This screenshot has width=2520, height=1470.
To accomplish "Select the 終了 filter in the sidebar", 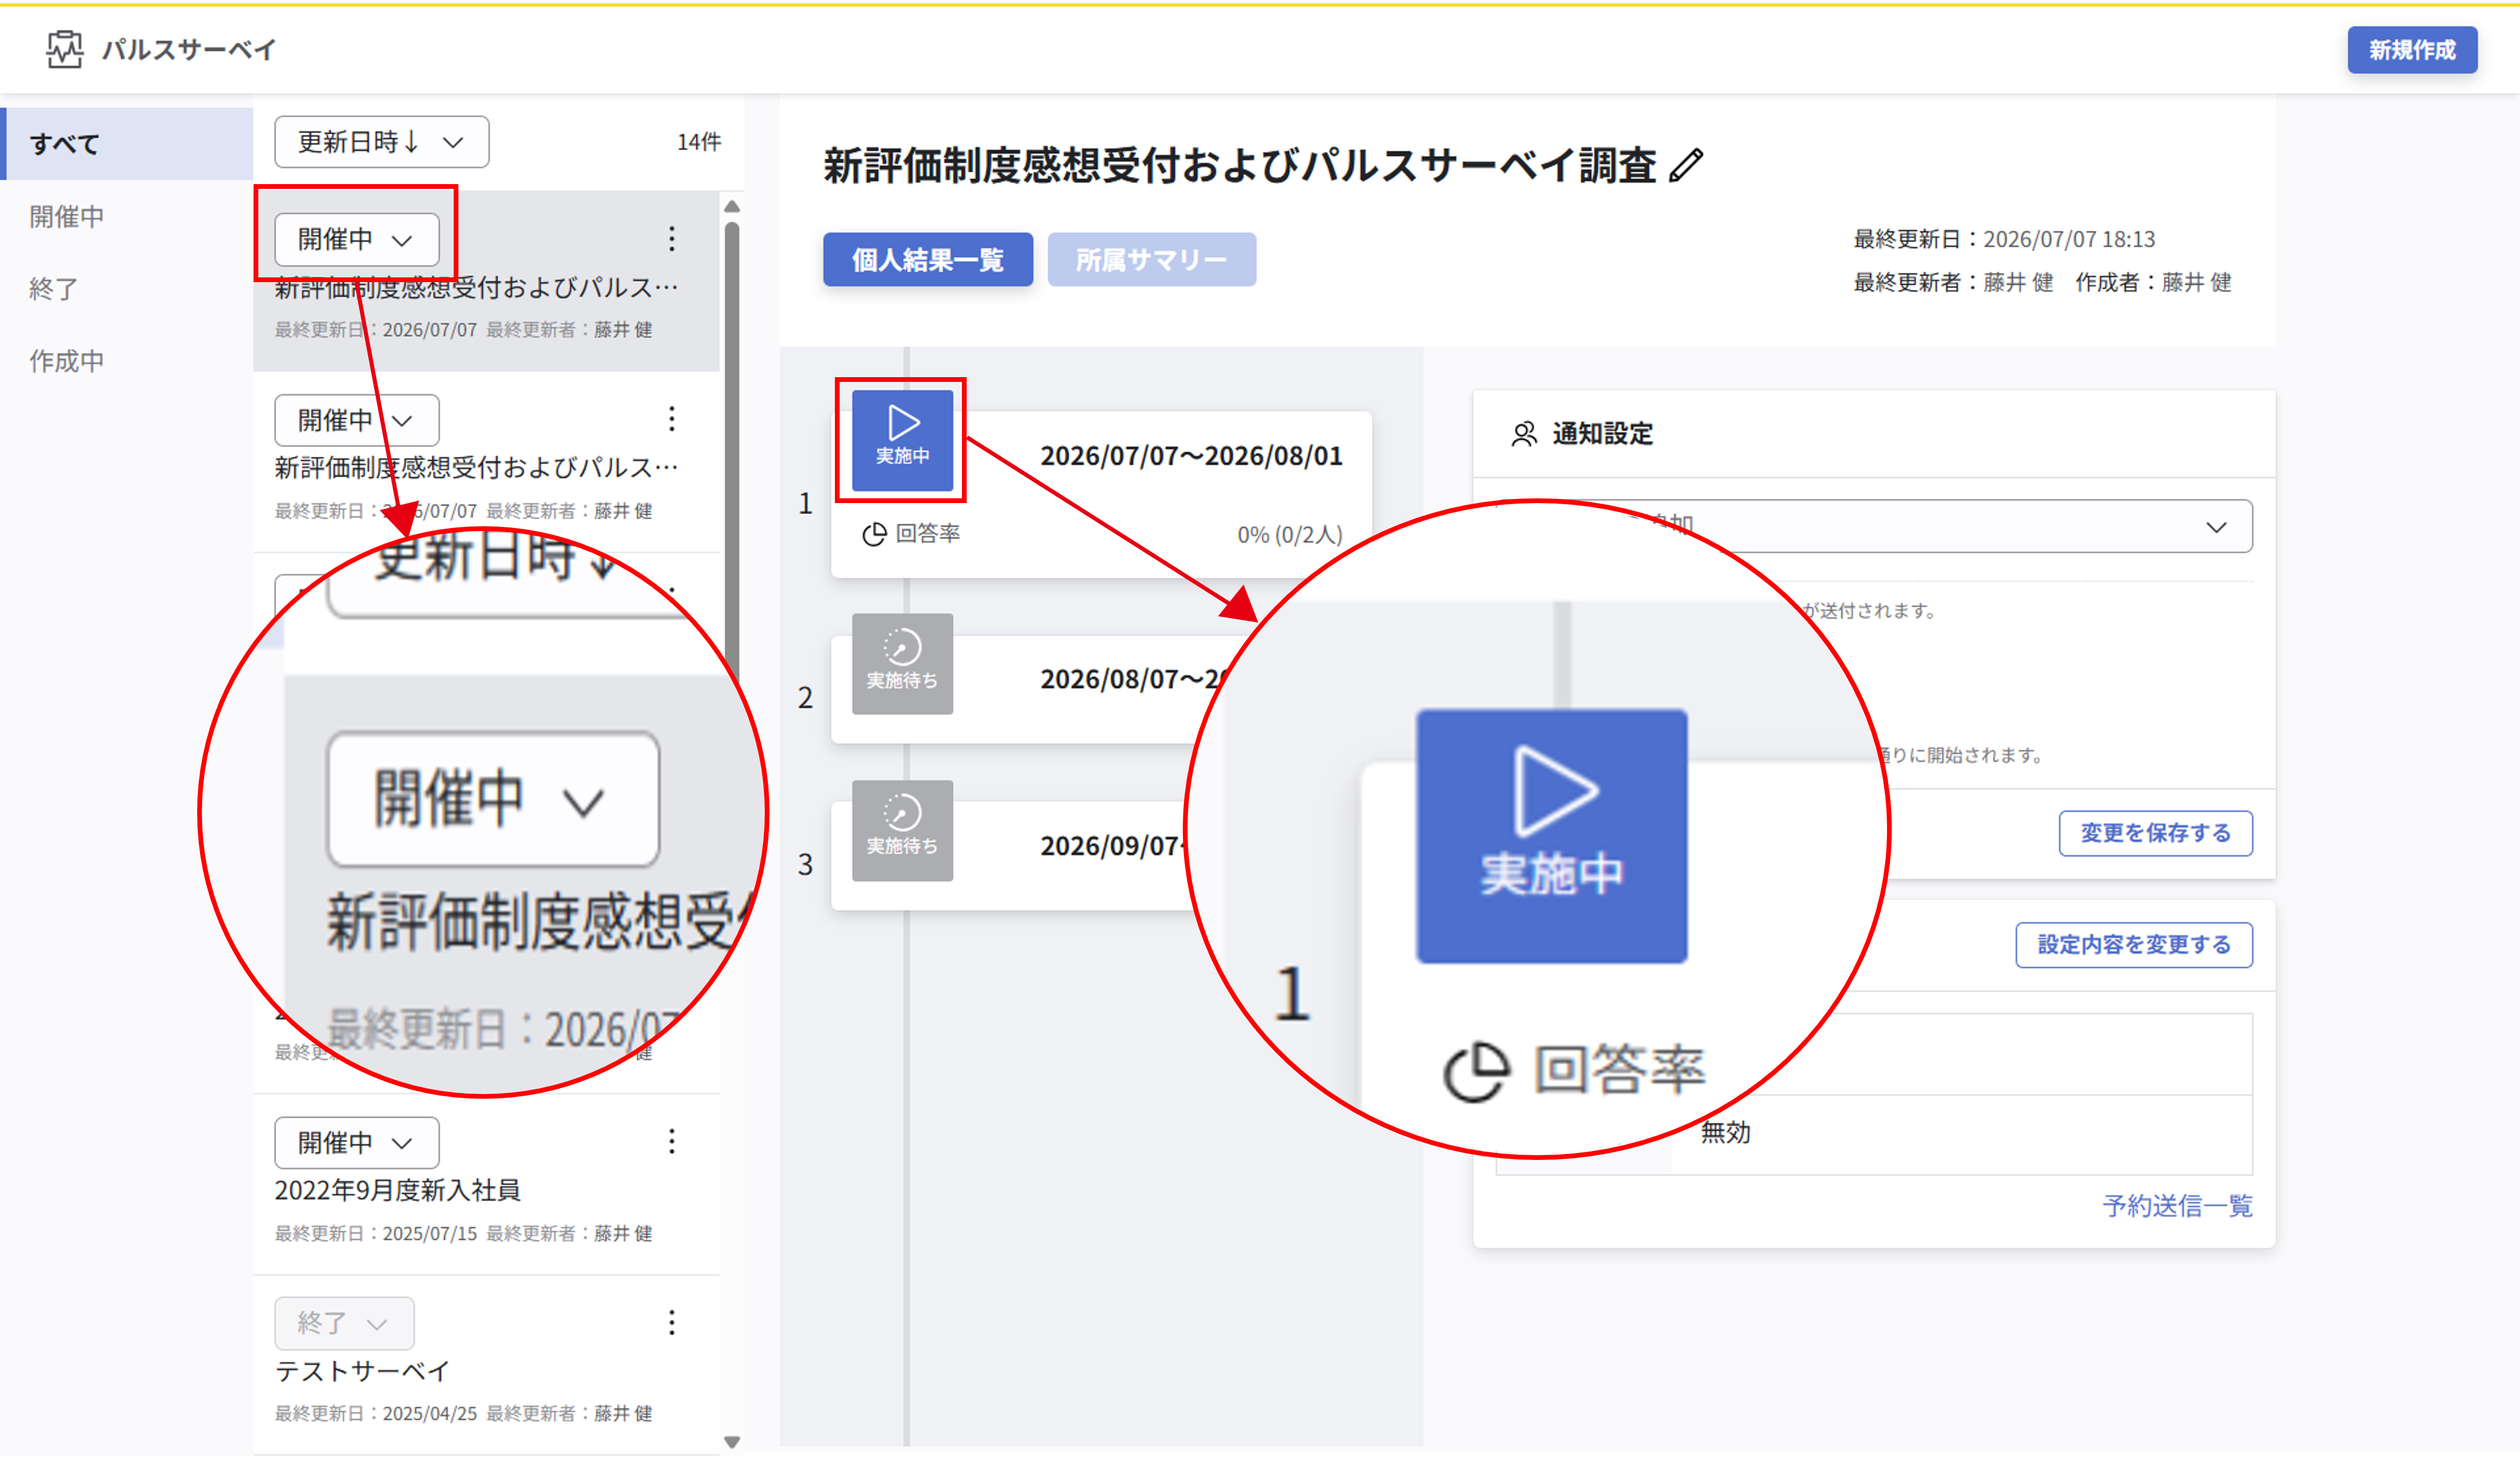I will pos(53,289).
